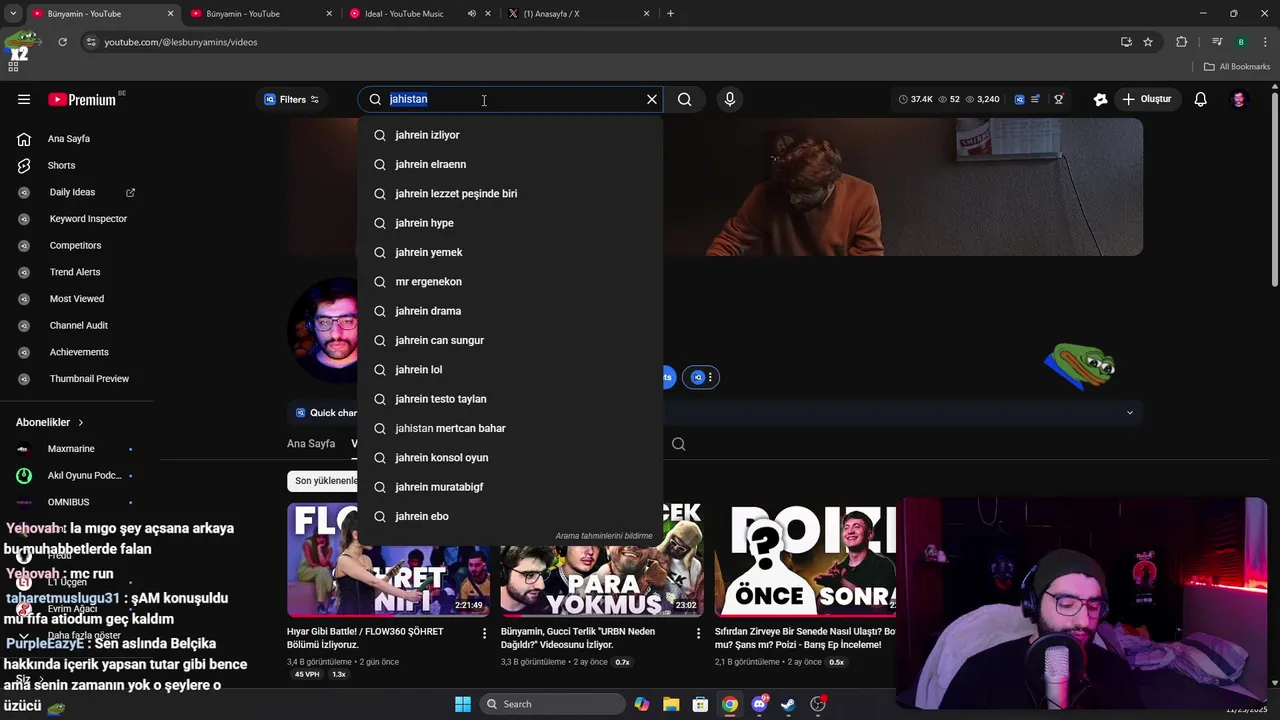Select suggestion 'jahrein konsol oyun'
Image resolution: width=1280 pixels, height=720 pixels.
pyautogui.click(x=510, y=458)
